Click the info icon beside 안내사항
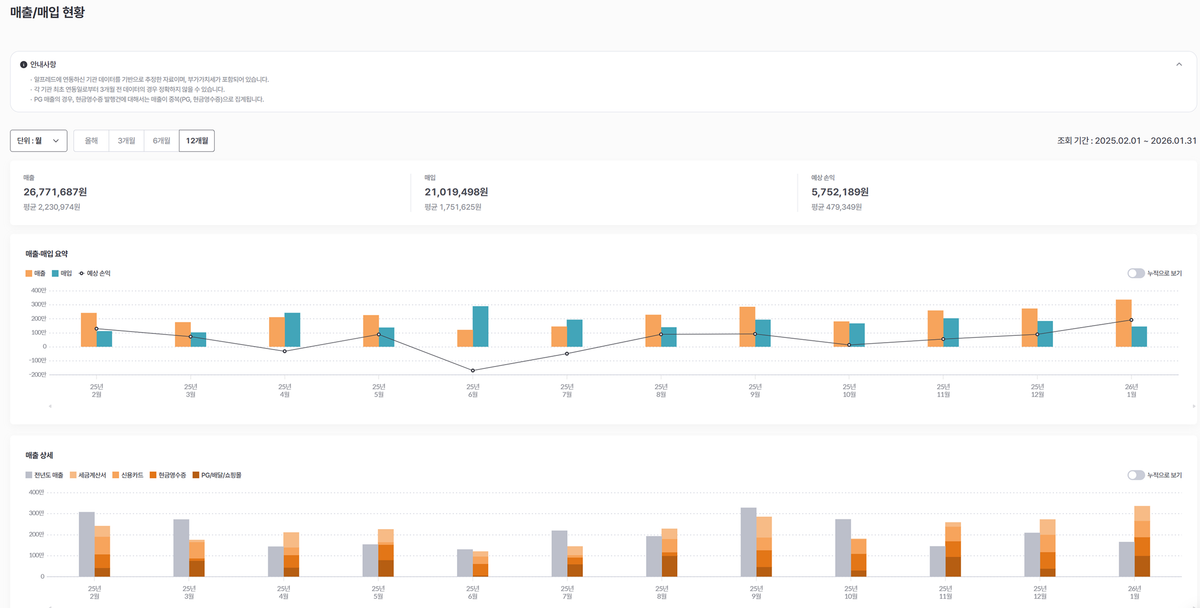1200x608 pixels. (24, 64)
